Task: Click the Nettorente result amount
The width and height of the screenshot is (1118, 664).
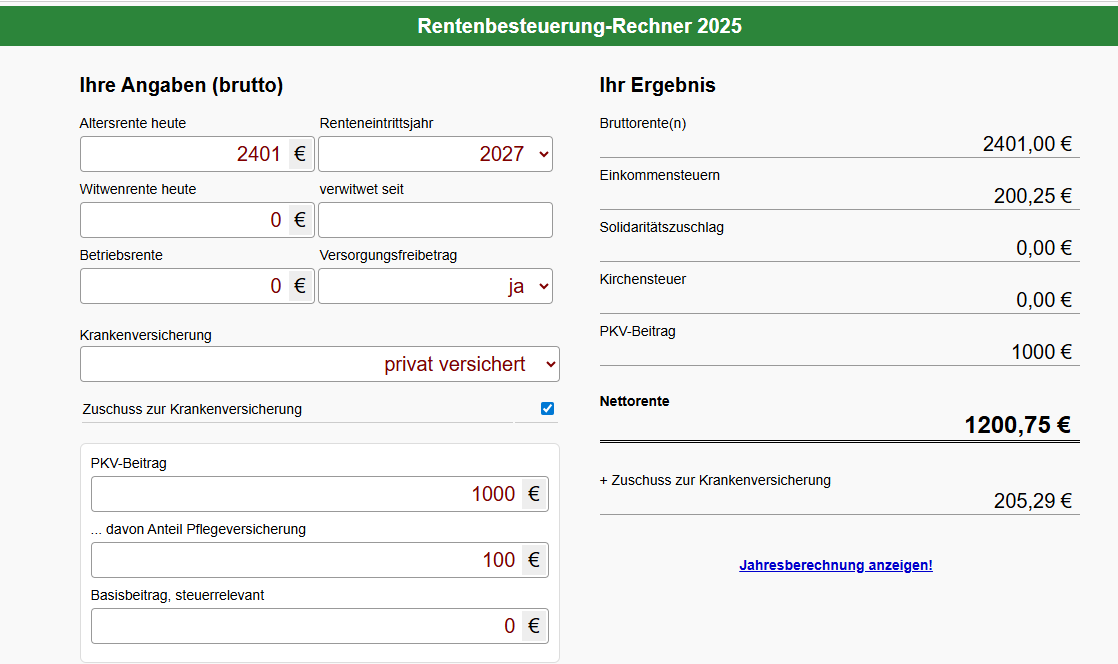Action: click(x=1017, y=425)
